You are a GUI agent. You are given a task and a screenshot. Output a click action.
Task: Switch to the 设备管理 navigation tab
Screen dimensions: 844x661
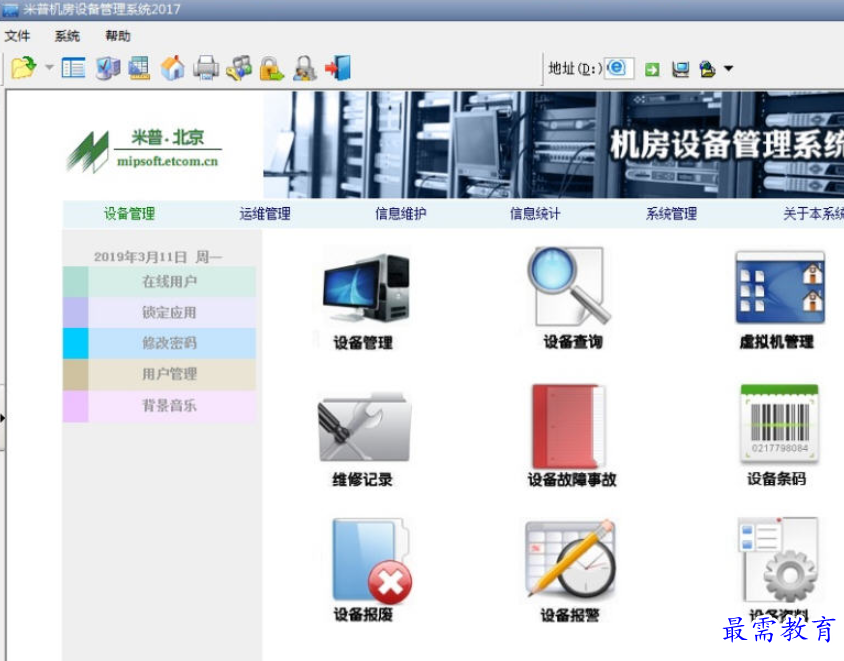(x=129, y=214)
